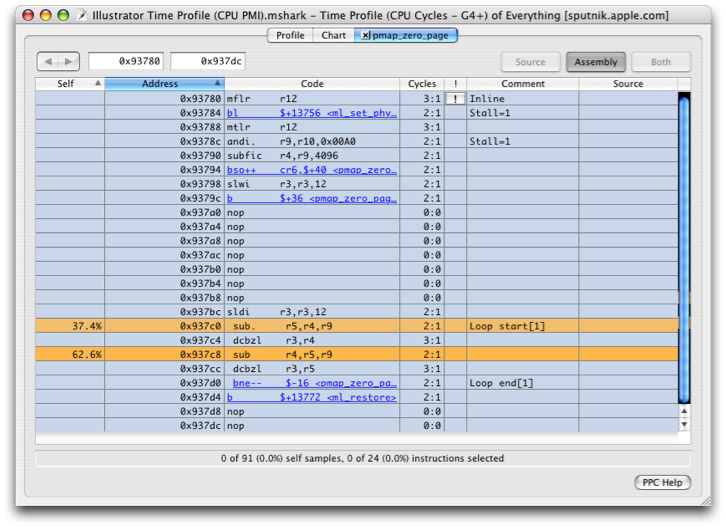Select the Both view button
The image size is (726, 532).
(660, 62)
